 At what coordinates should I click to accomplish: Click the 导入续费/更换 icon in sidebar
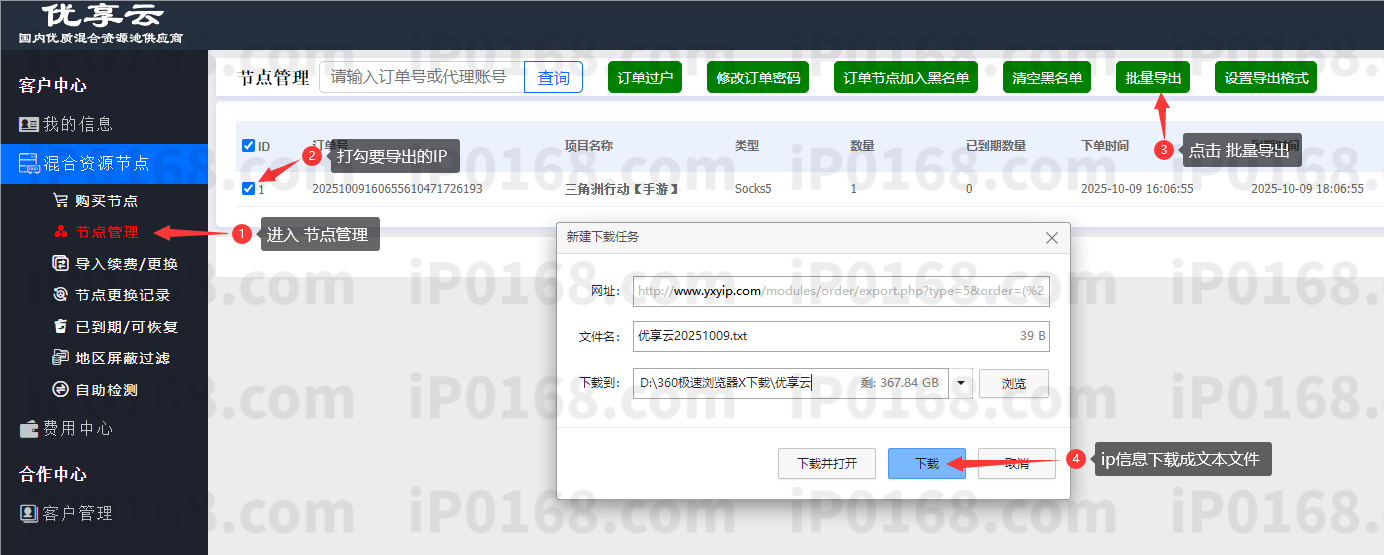coord(60,264)
